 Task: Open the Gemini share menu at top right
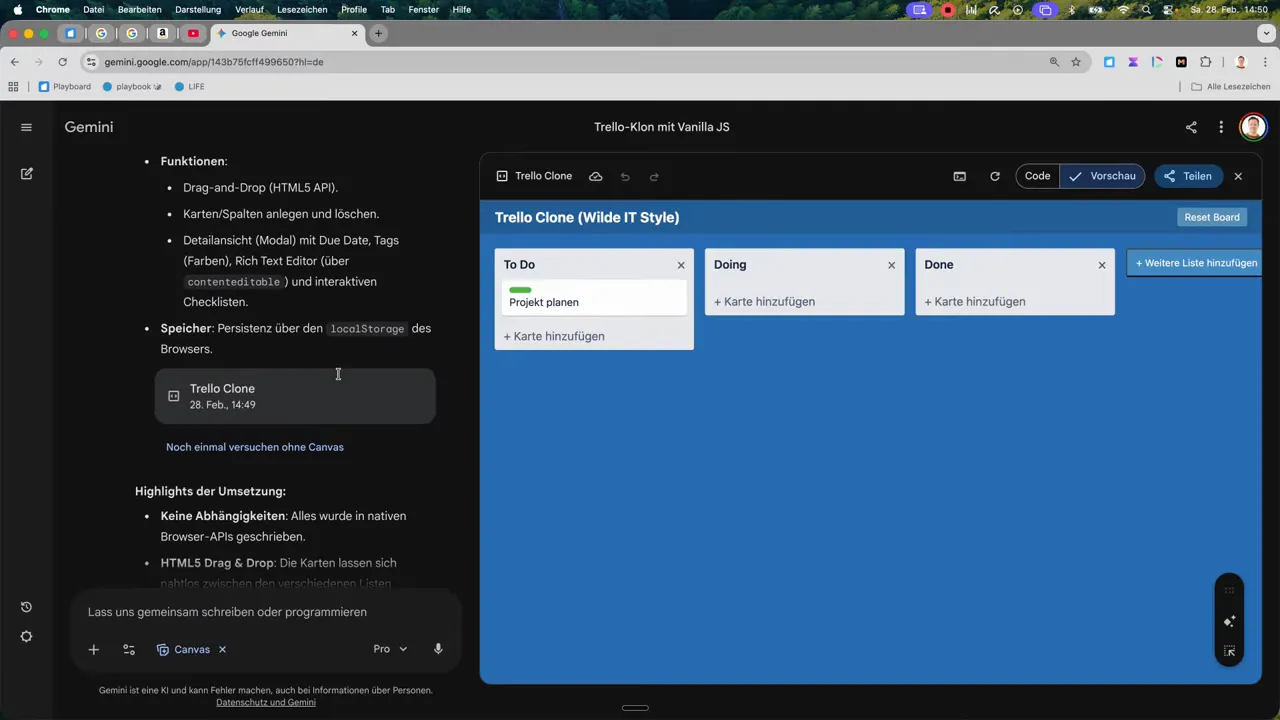click(1191, 127)
